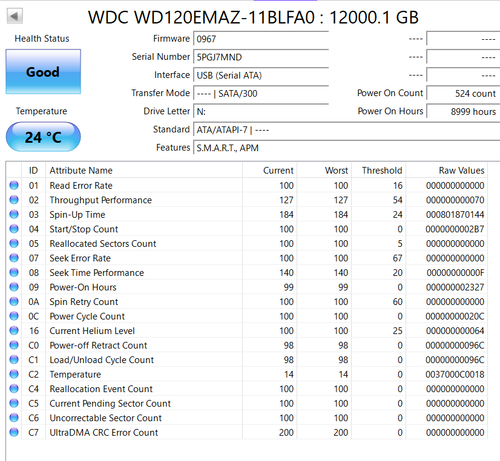
Task: Select raw value 00000000020C
Action: click(455, 316)
